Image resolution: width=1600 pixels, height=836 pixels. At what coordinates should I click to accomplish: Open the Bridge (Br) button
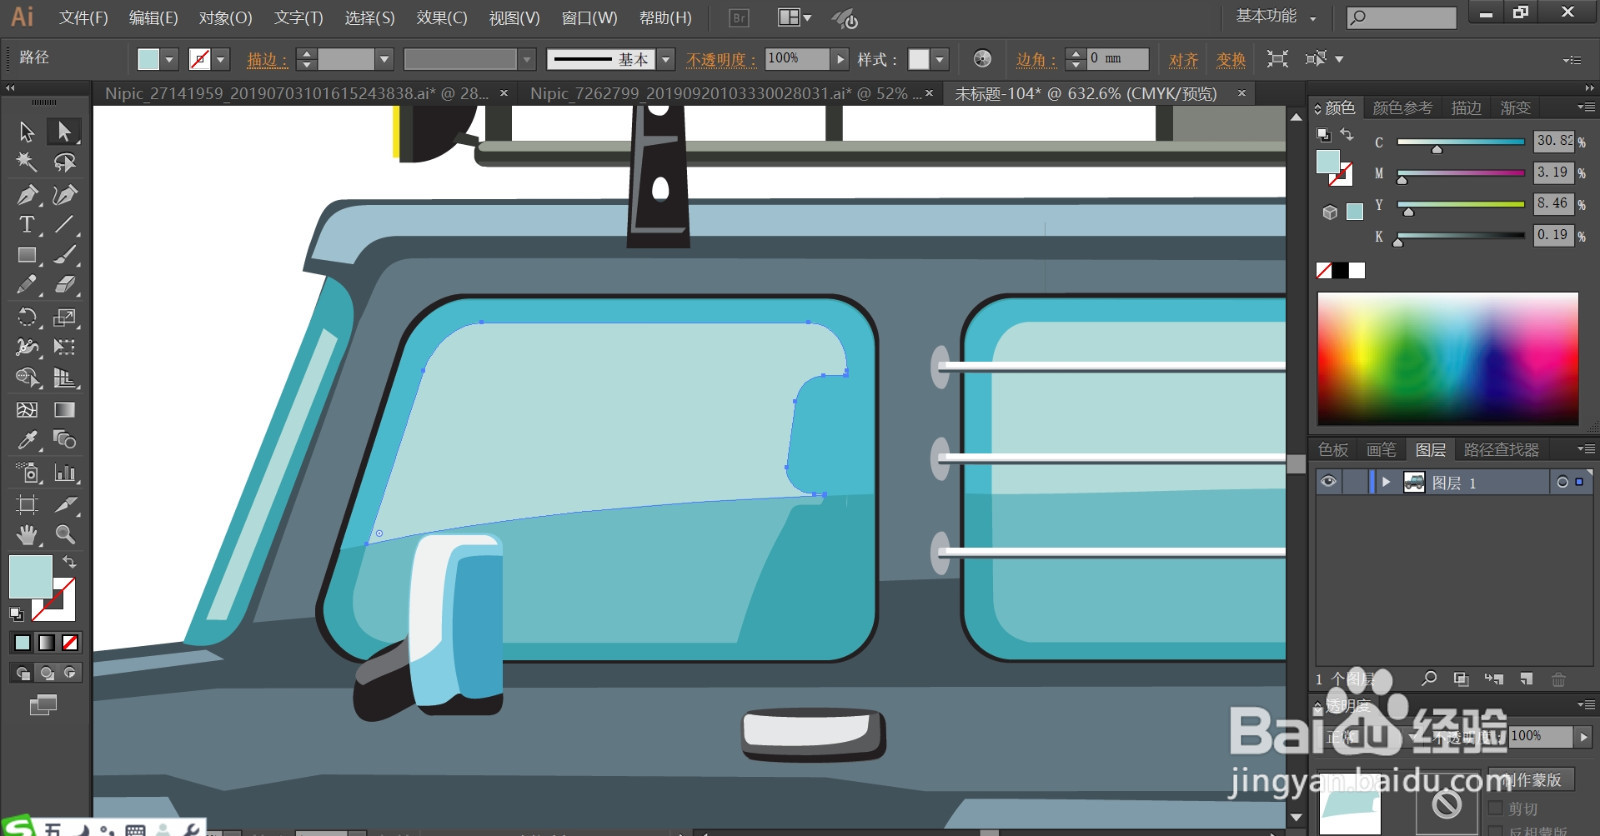(739, 18)
